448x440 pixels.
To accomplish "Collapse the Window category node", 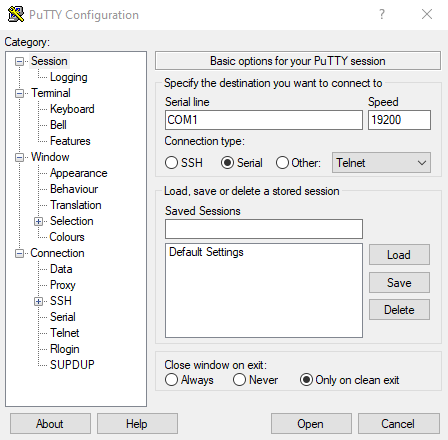I will pos(19,157).
